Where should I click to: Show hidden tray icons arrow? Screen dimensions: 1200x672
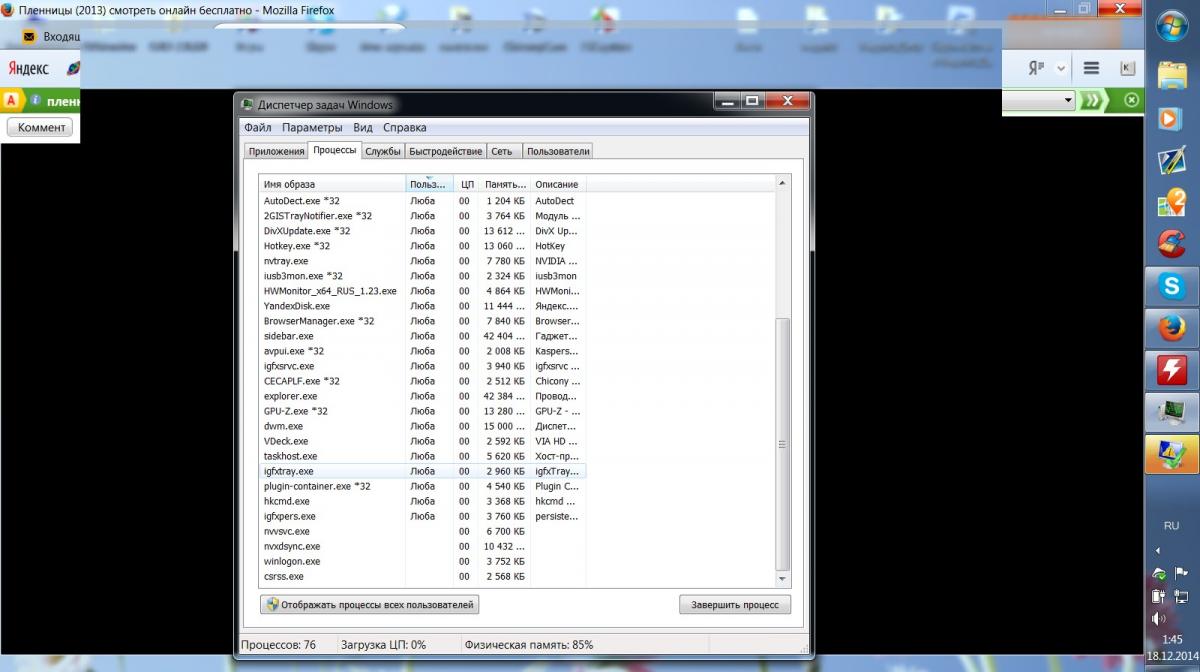pyautogui.click(x=1158, y=551)
